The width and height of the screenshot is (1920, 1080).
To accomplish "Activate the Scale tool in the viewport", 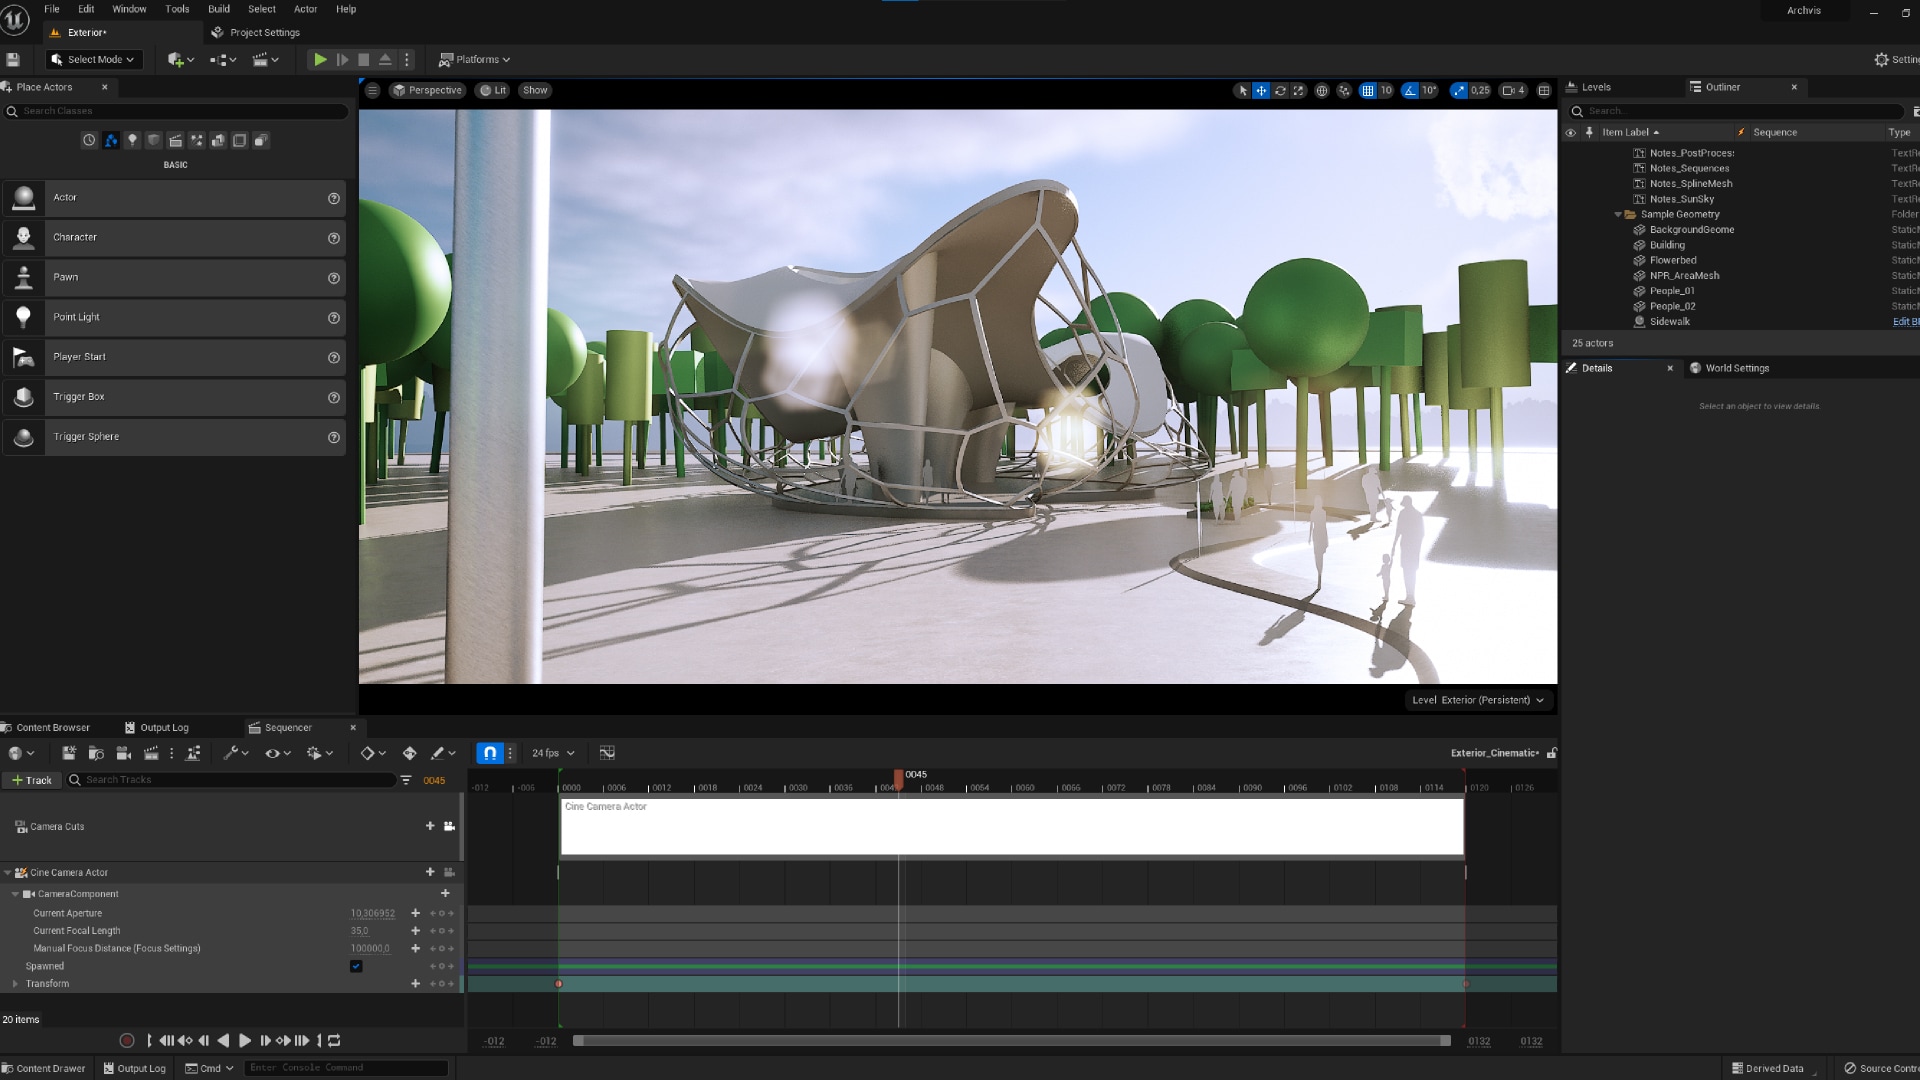I will coord(1299,90).
